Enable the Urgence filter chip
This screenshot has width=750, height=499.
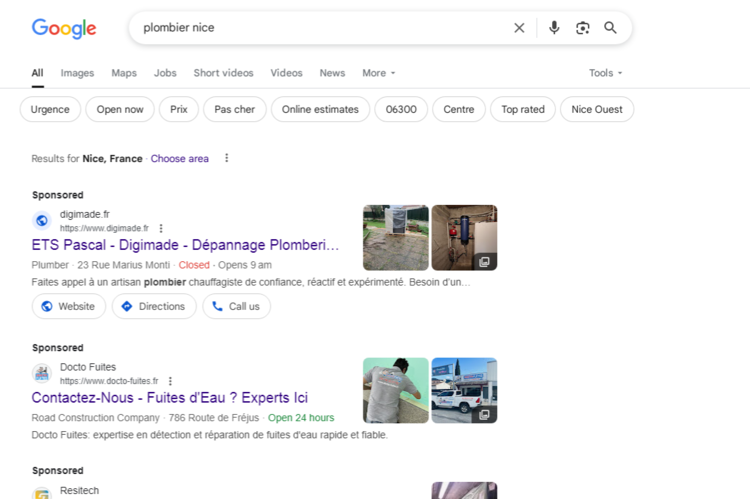pyautogui.click(x=50, y=109)
